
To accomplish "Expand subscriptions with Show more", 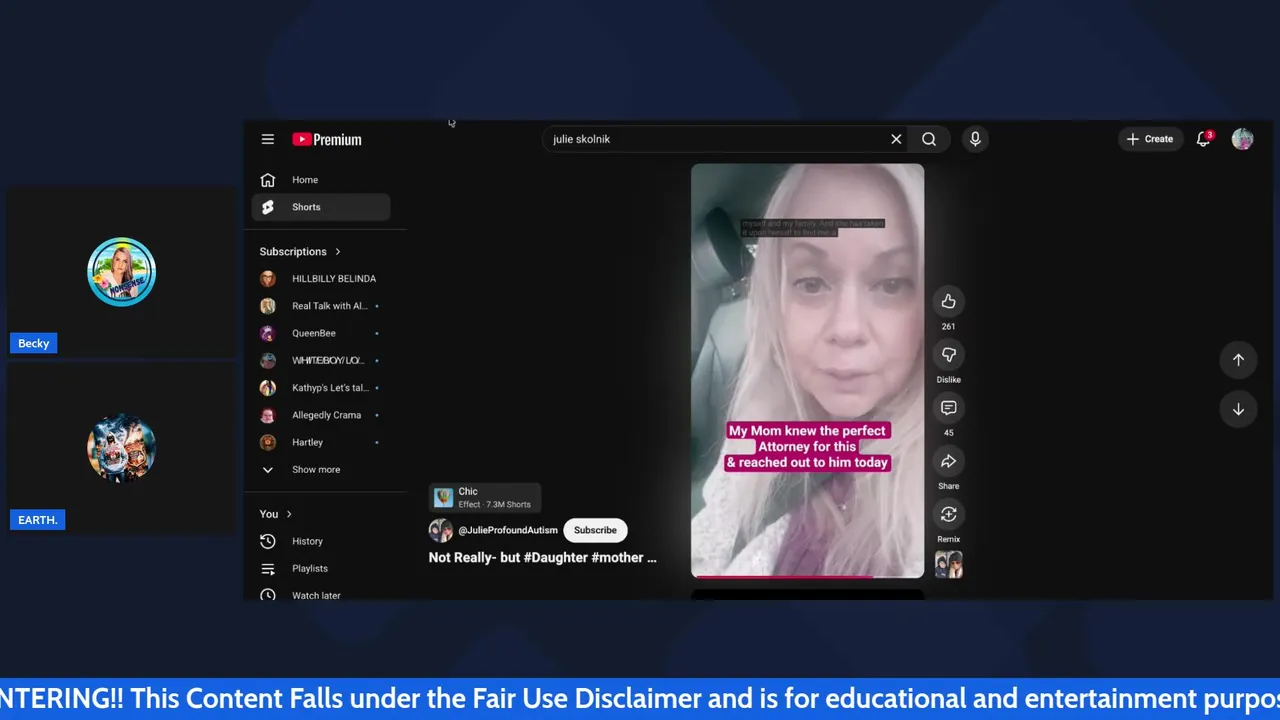I will (x=321, y=469).
